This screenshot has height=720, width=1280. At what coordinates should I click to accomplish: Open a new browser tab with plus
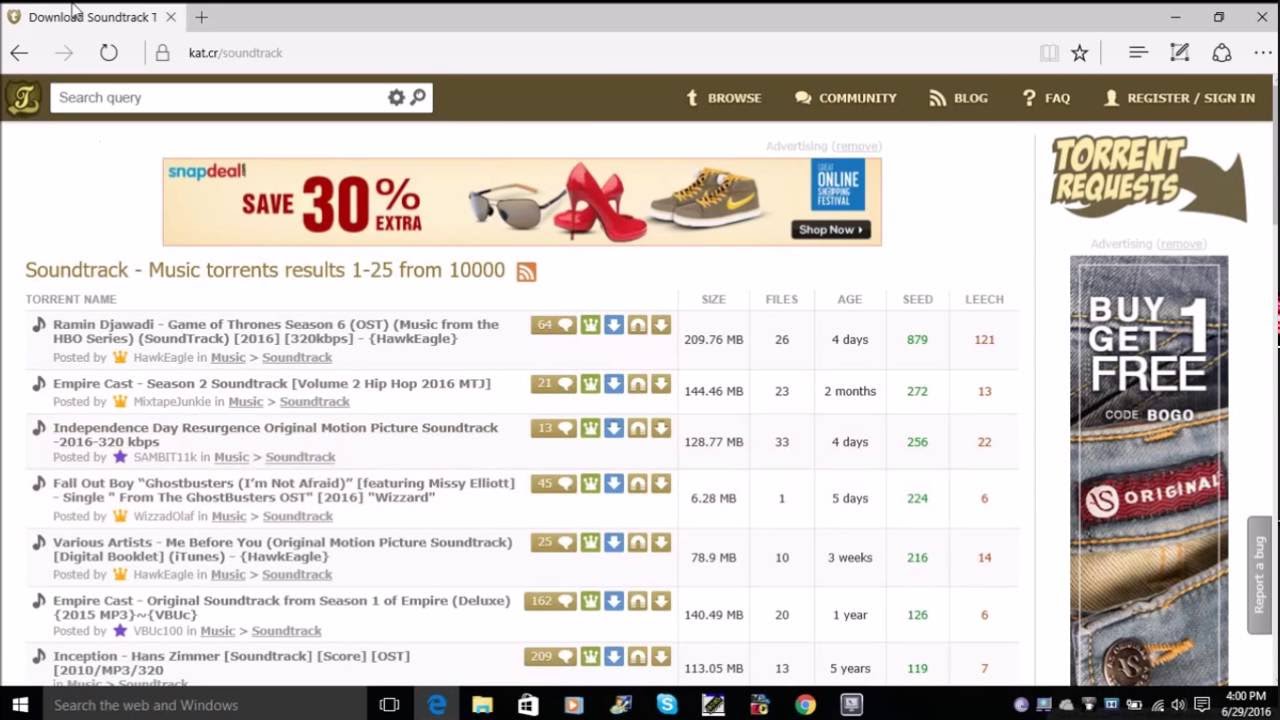pyautogui.click(x=201, y=17)
